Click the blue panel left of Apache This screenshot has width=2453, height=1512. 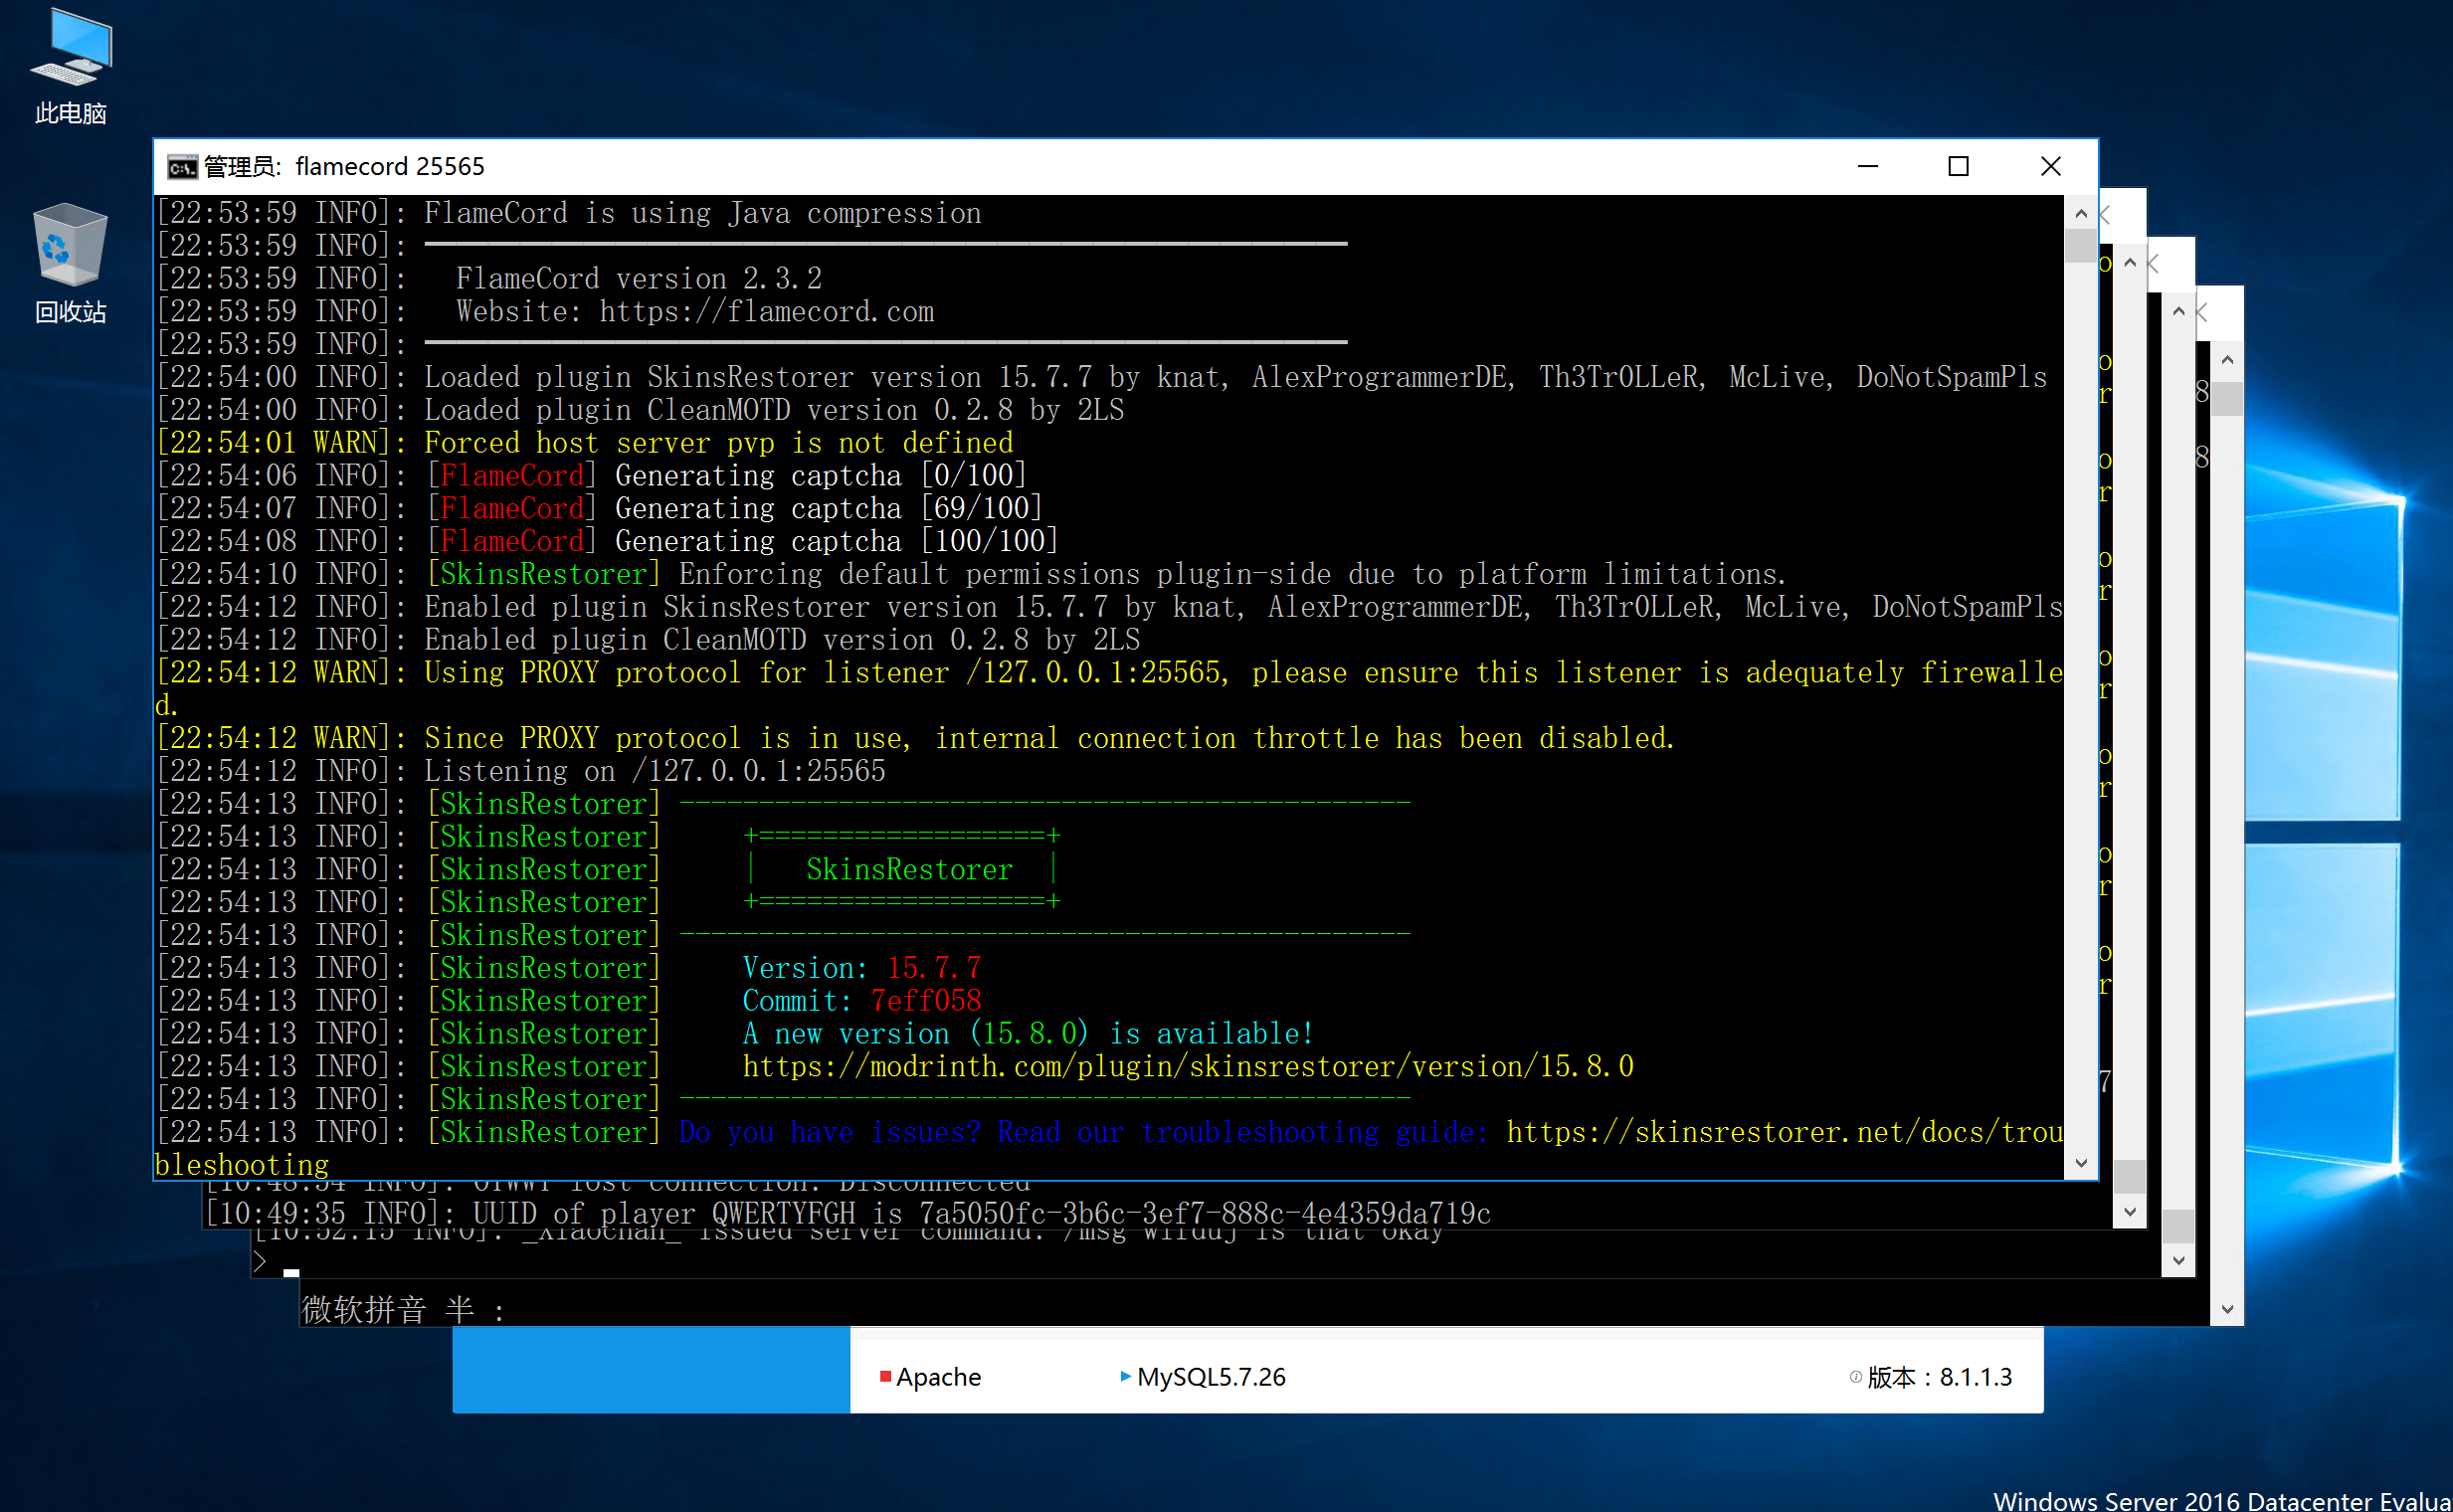[x=650, y=1370]
